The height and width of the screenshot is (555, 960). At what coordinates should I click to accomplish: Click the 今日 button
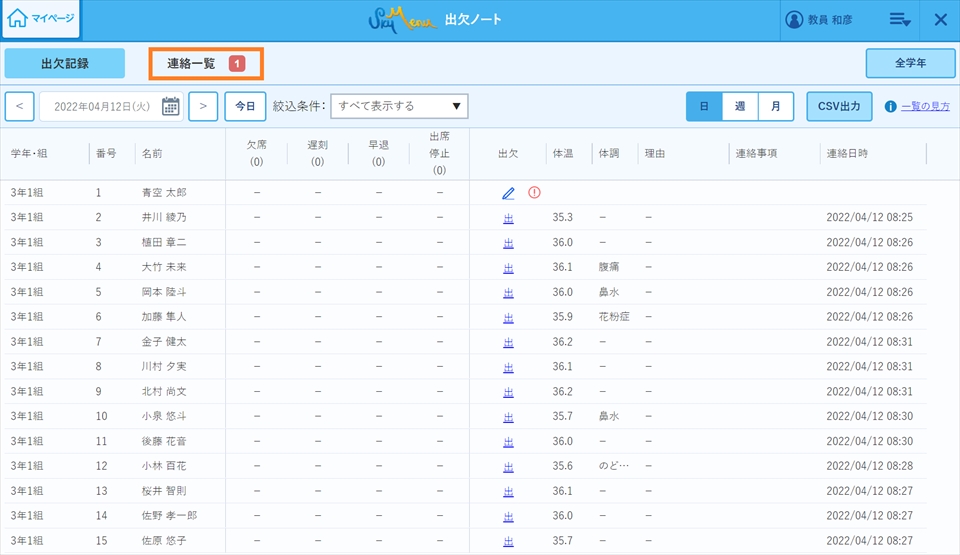click(x=245, y=106)
